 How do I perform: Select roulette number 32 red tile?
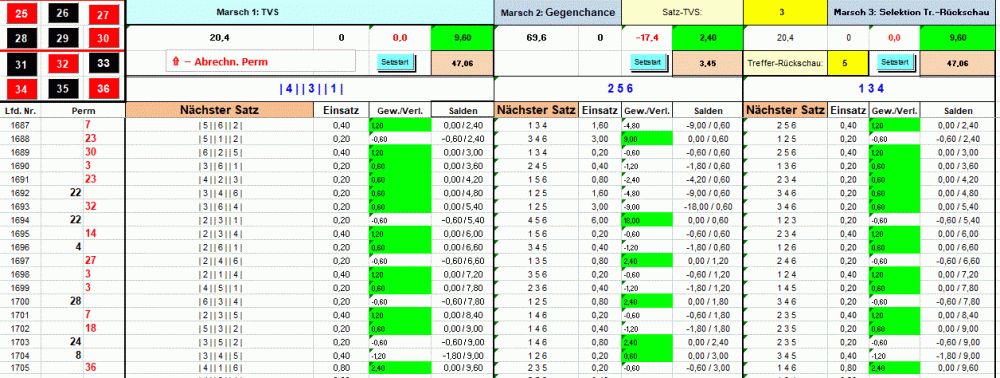click(62, 64)
